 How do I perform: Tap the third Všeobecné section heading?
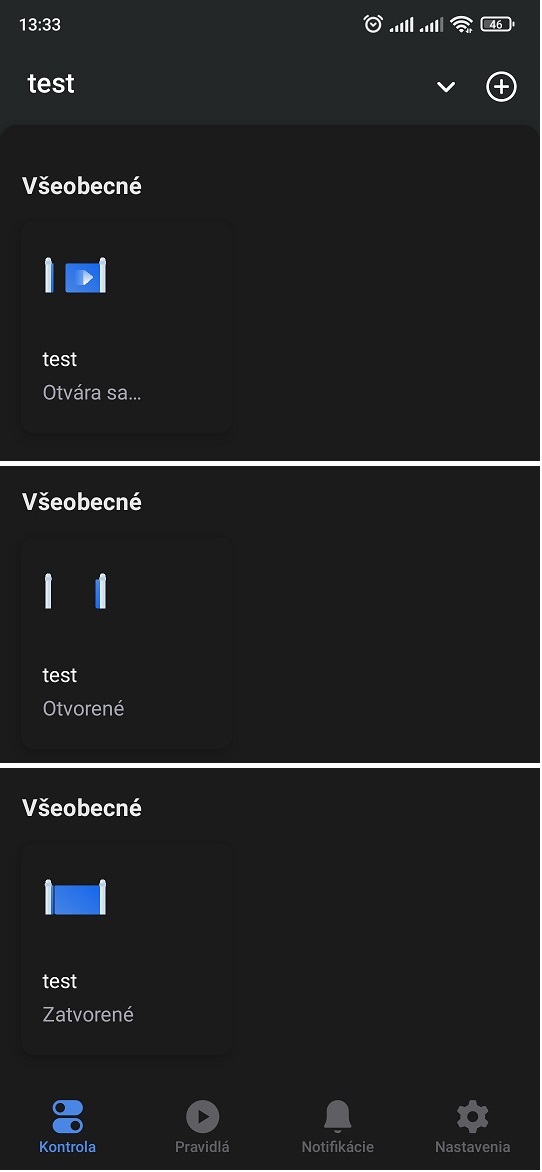click(81, 807)
